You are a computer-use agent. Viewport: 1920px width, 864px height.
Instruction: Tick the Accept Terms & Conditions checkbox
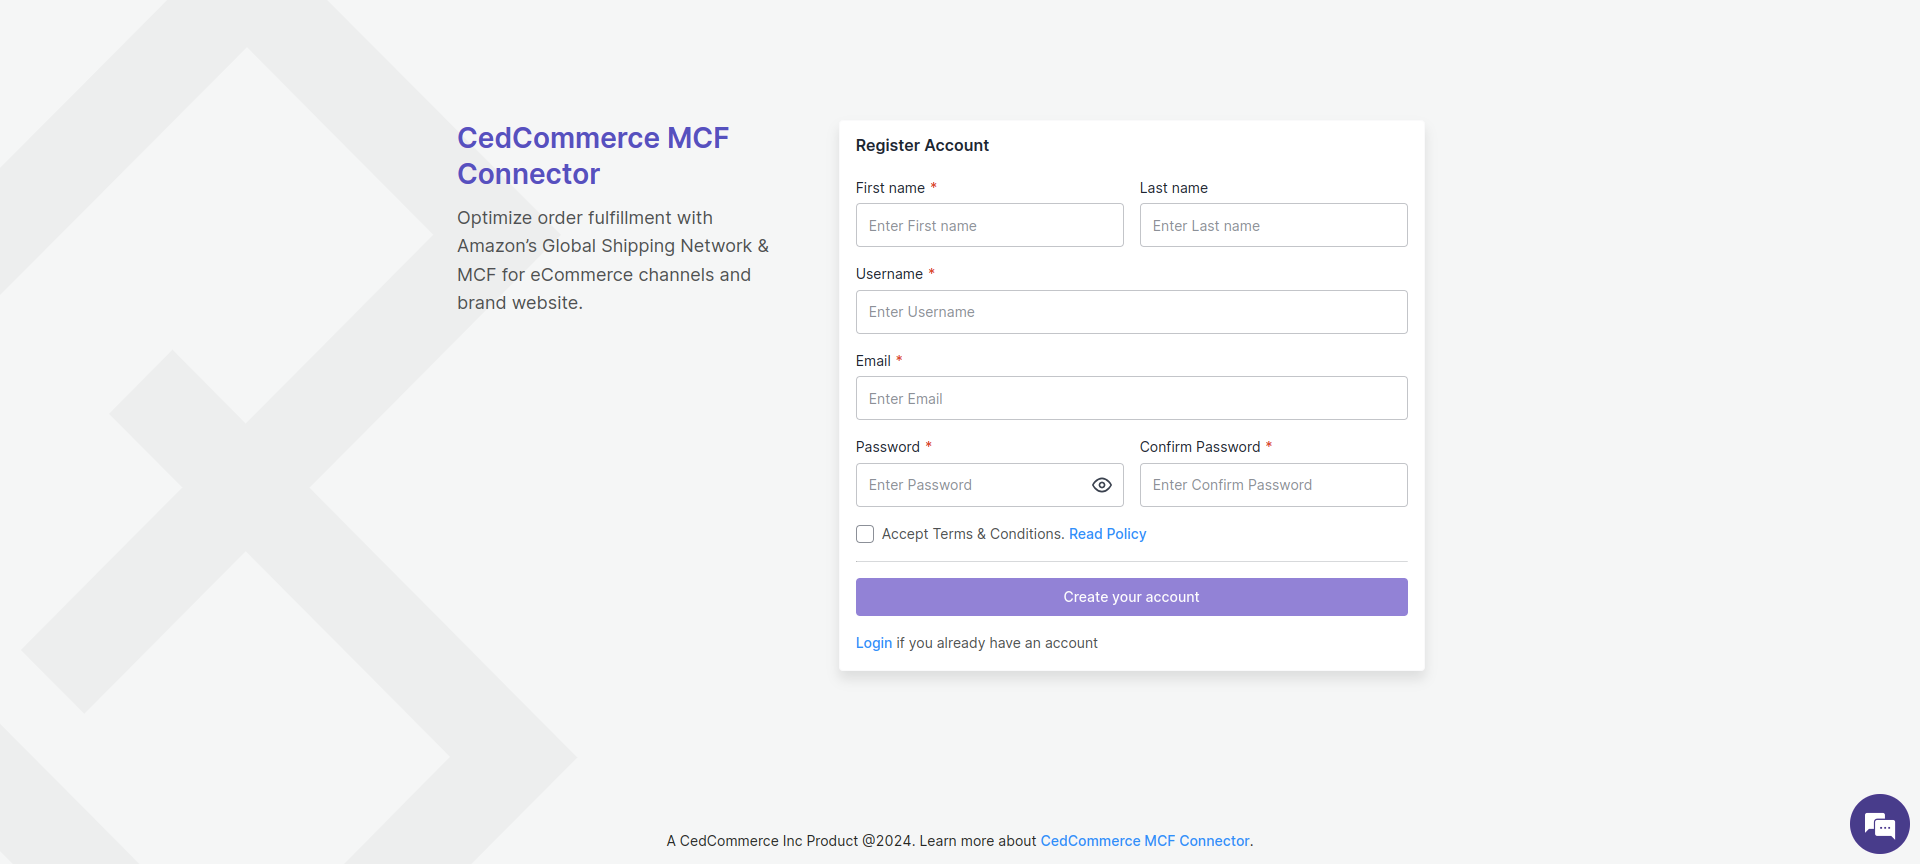(865, 534)
